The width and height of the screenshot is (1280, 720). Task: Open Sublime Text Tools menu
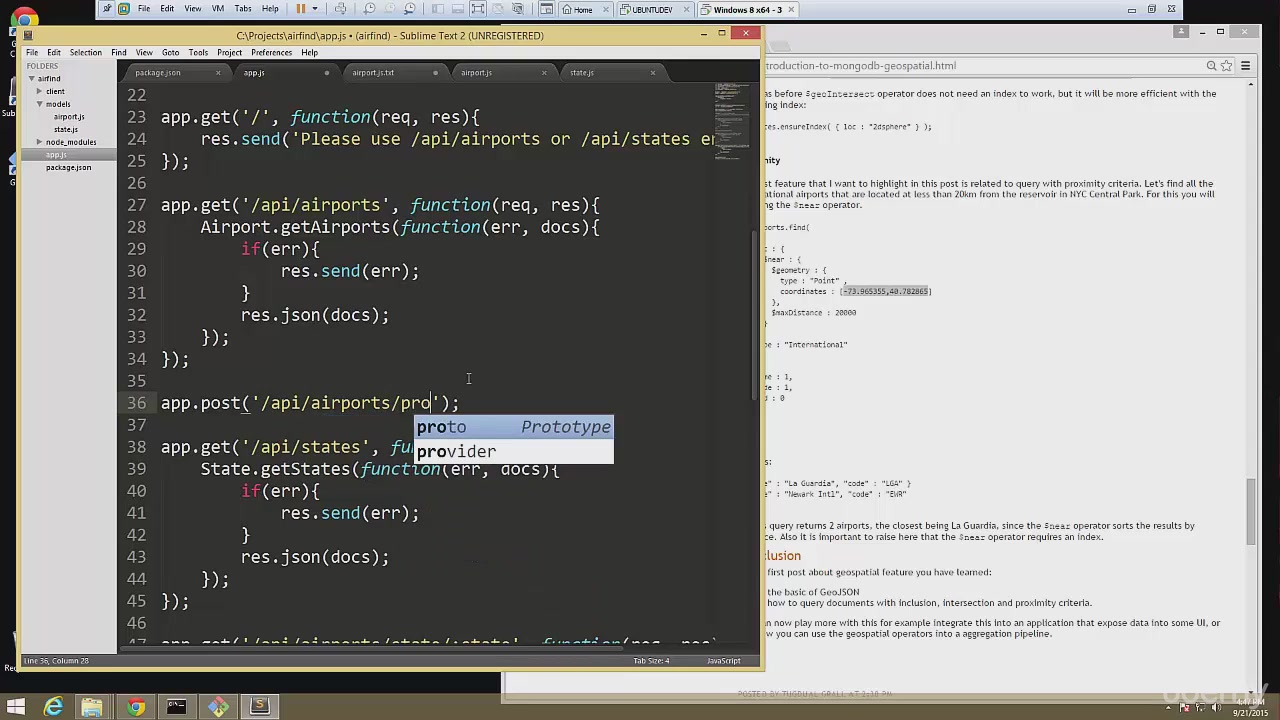(198, 53)
